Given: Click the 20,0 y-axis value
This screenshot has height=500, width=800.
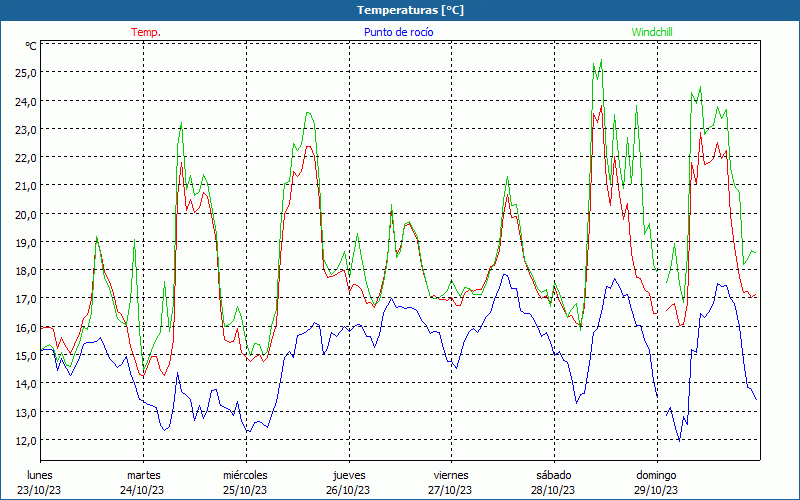Looking at the screenshot, I should point(26,214).
